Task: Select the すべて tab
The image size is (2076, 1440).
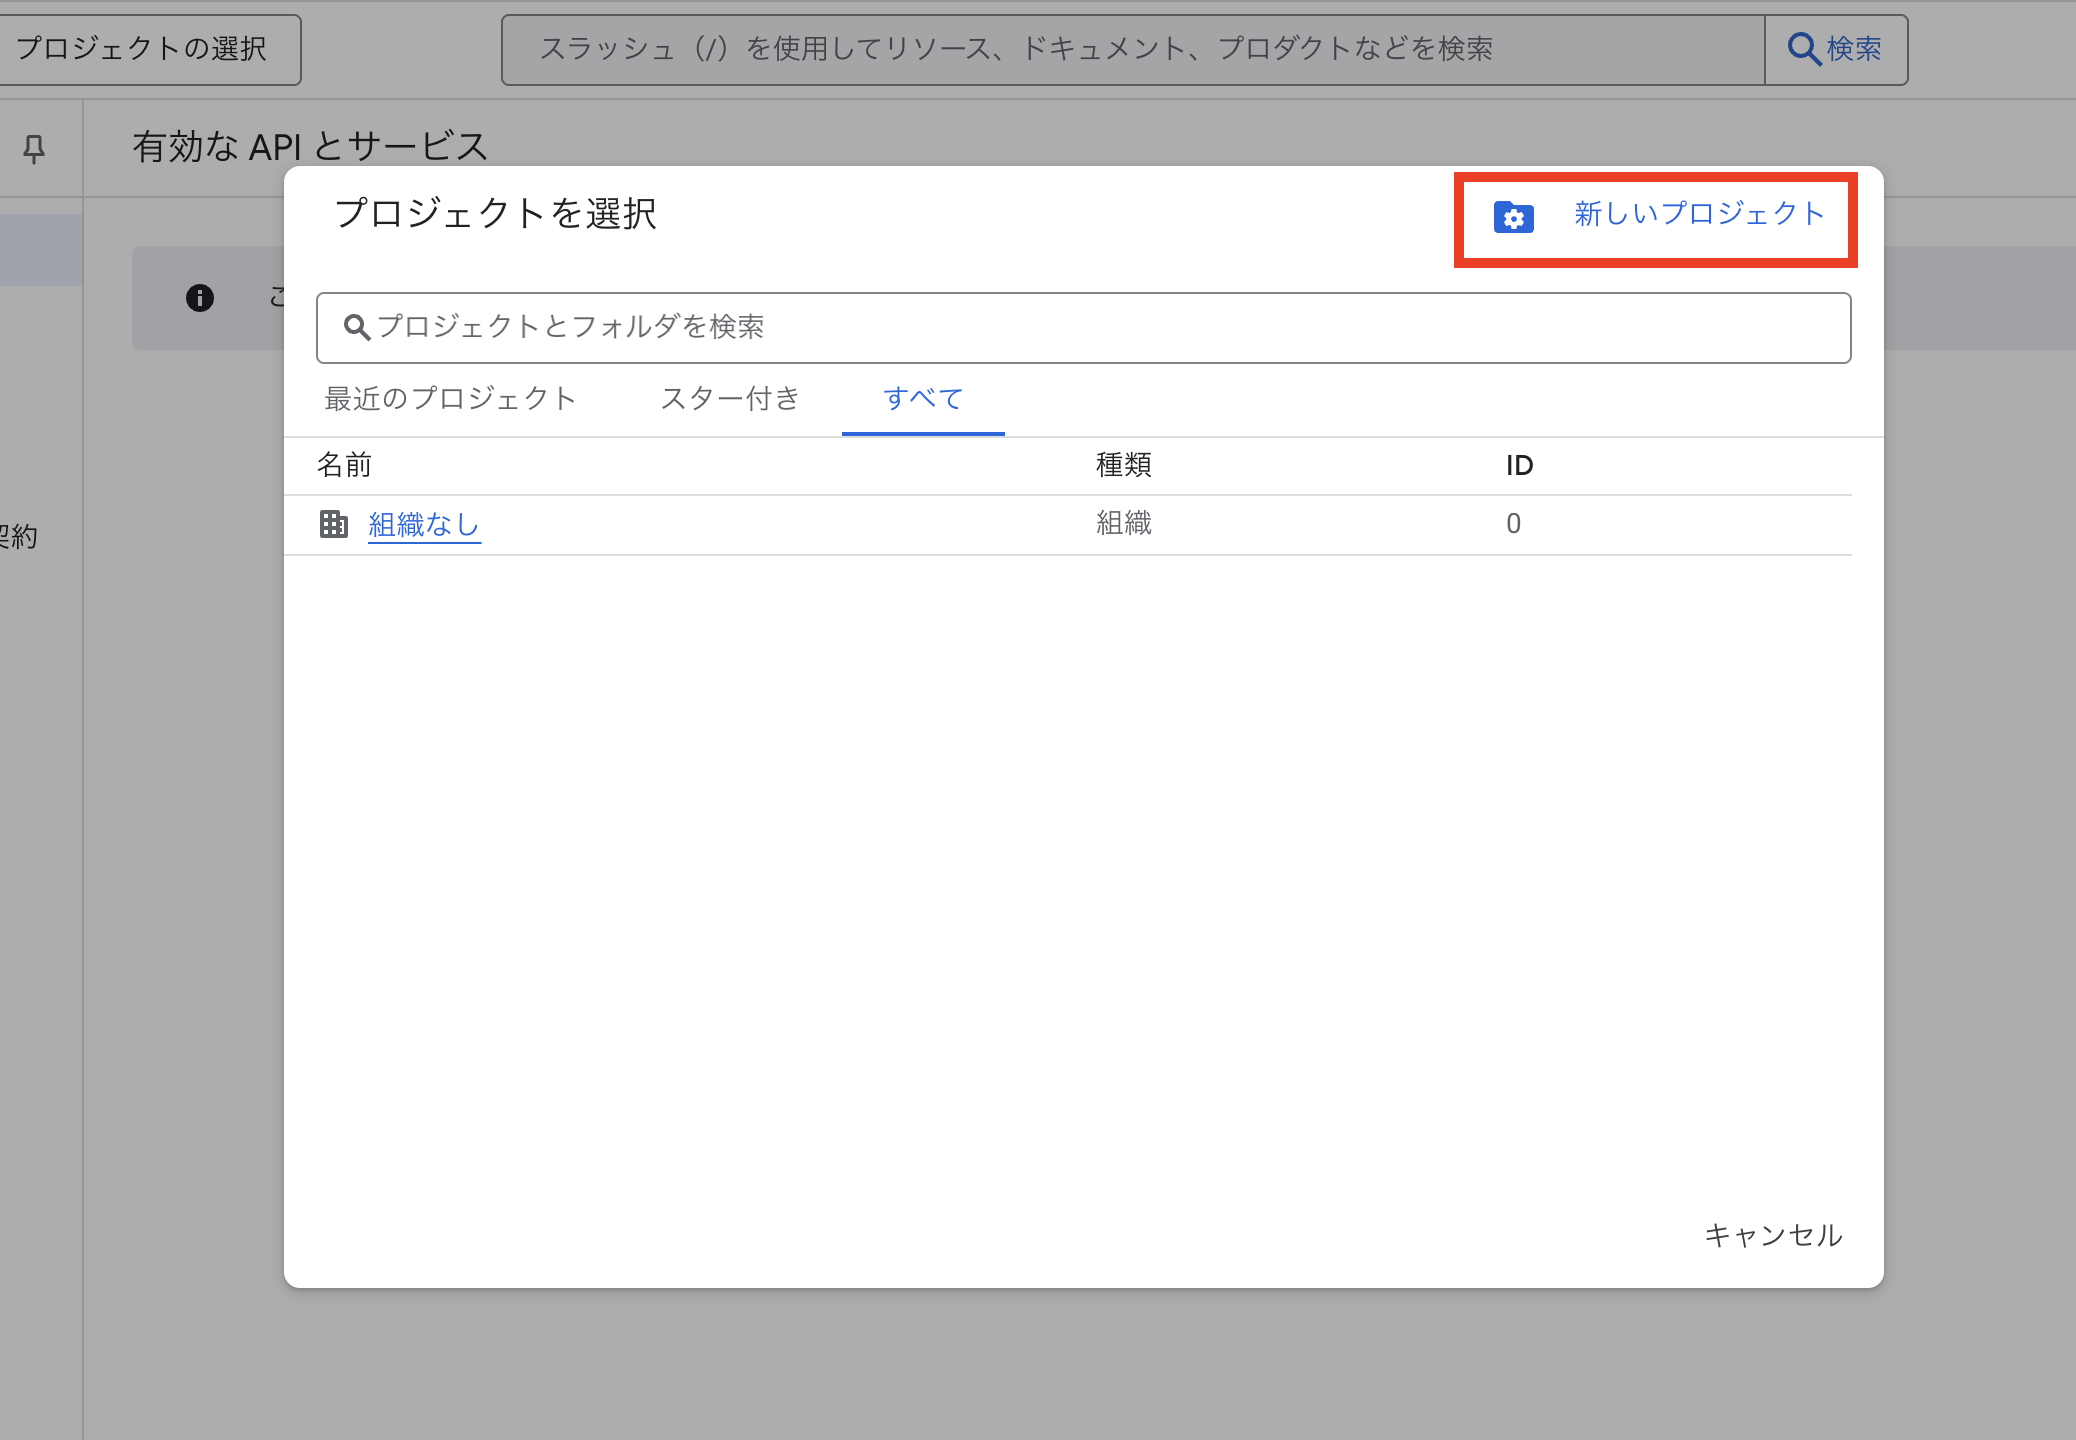Action: tap(922, 399)
